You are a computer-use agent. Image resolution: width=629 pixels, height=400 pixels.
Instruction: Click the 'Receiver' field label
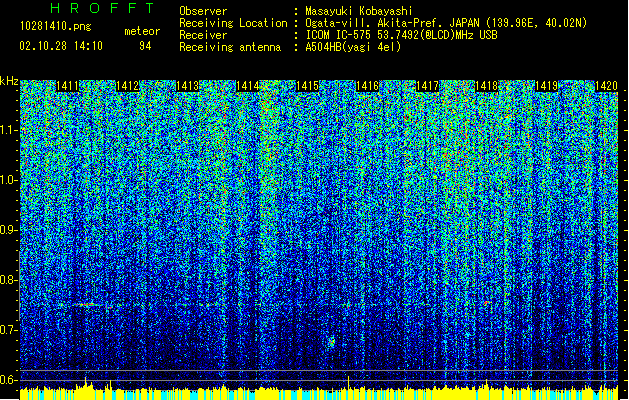(203, 35)
